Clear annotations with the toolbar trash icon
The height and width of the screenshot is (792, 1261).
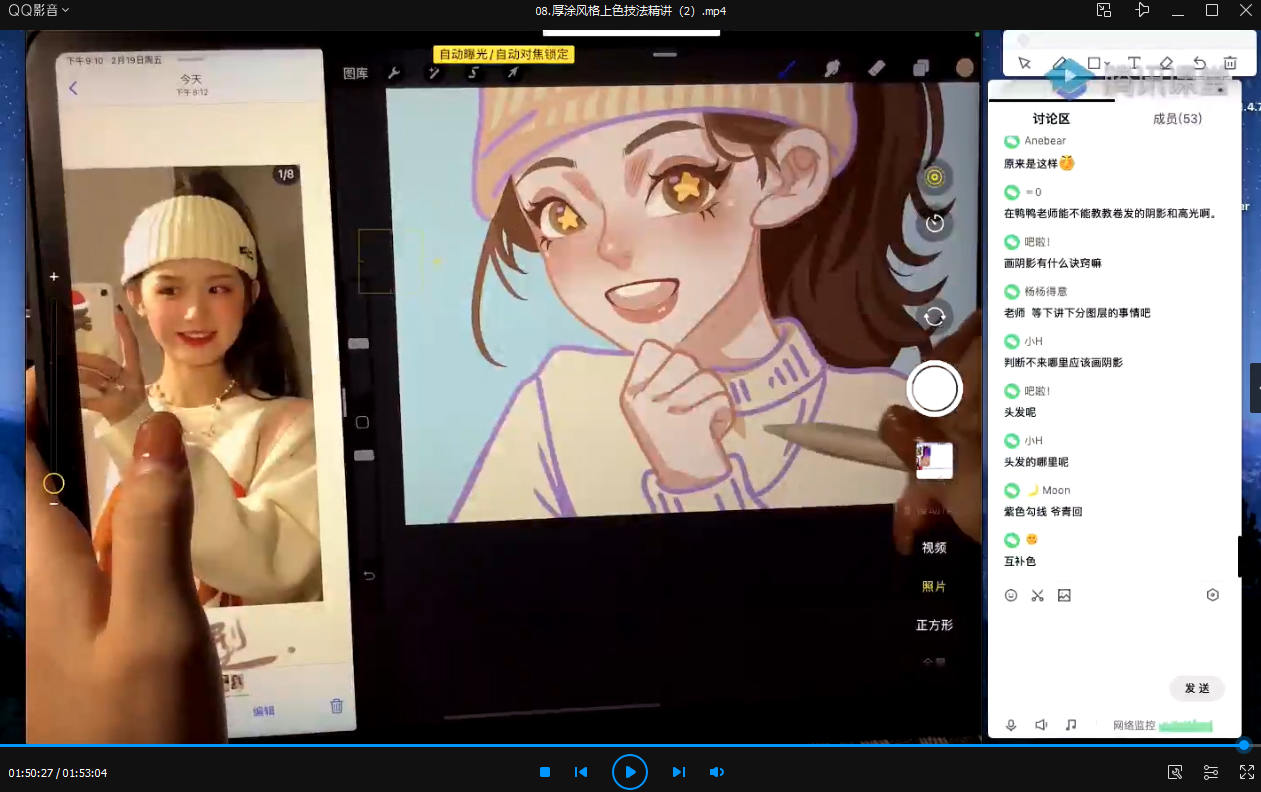point(1230,63)
